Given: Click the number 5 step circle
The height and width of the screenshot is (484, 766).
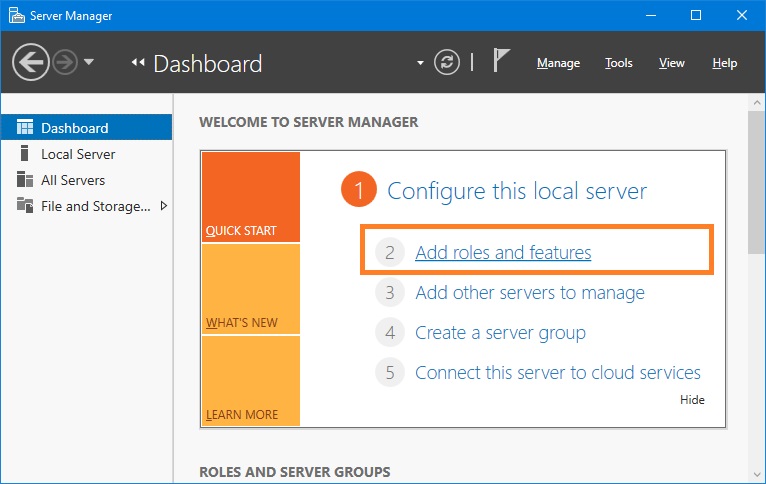Looking at the screenshot, I should pos(389,373).
